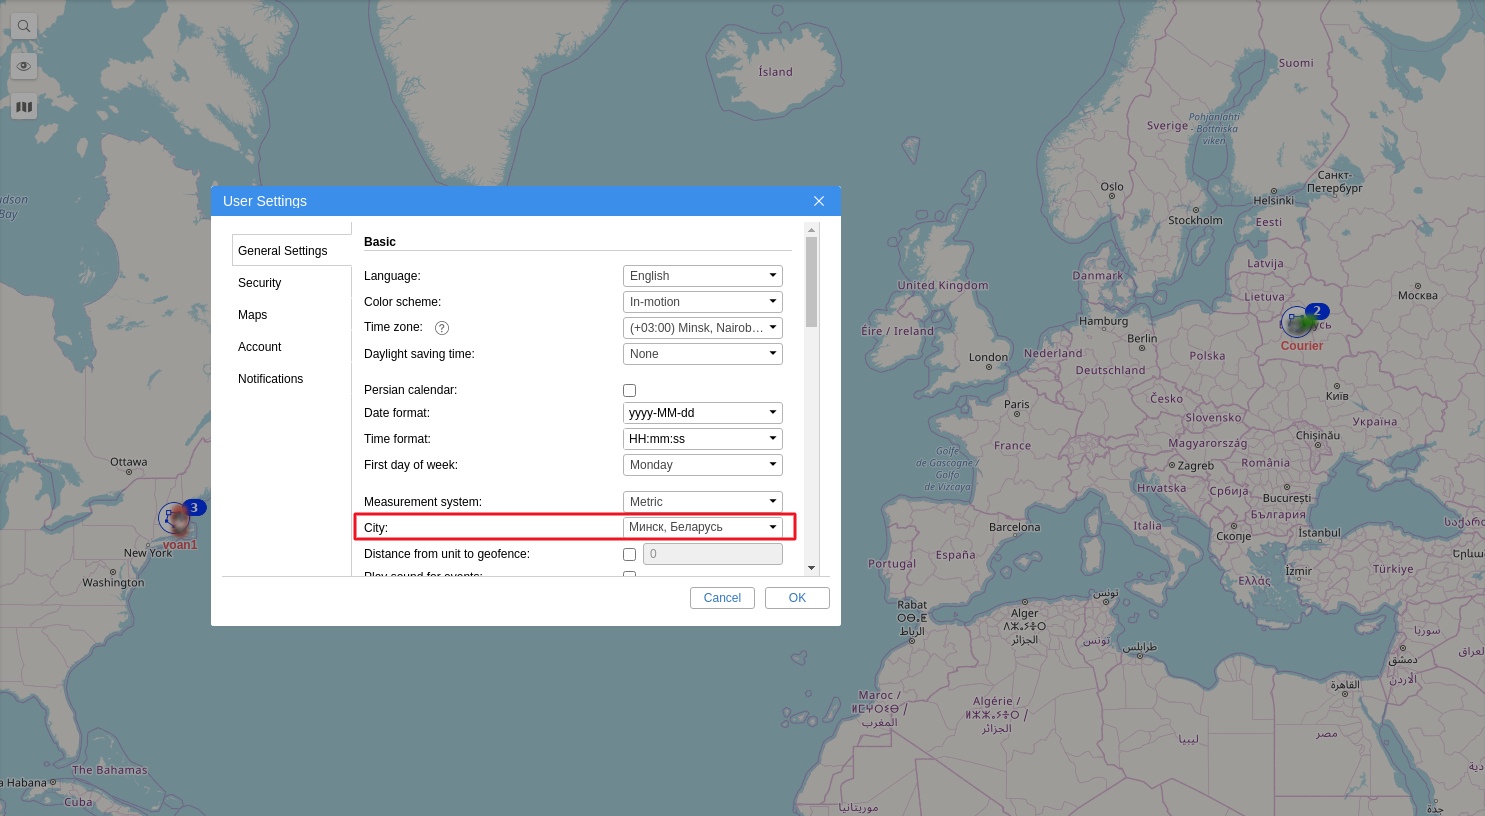The width and height of the screenshot is (1485, 816).
Task: Confirm settings with OK button
Action: [x=797, y=598]
